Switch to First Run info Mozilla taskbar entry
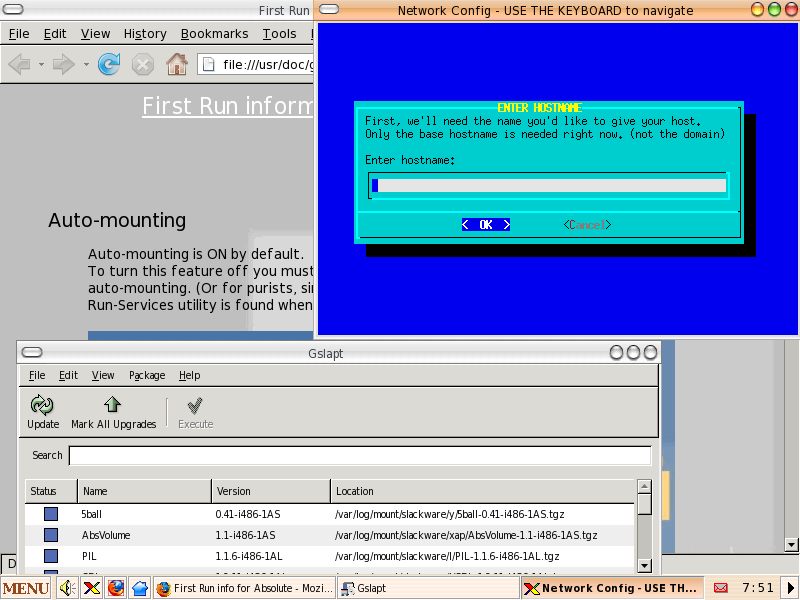This screenshot has height=600, width=800. point(244,588)
